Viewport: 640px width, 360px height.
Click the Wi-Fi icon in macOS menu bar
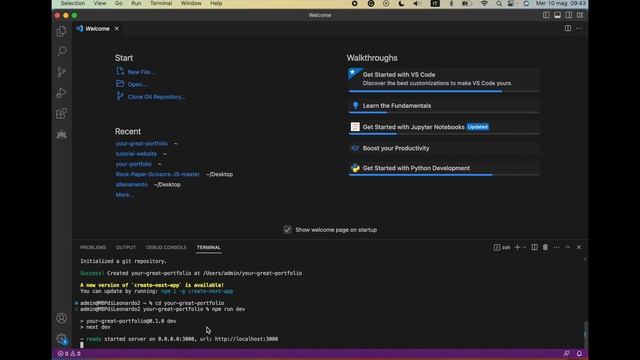point(484,3)
